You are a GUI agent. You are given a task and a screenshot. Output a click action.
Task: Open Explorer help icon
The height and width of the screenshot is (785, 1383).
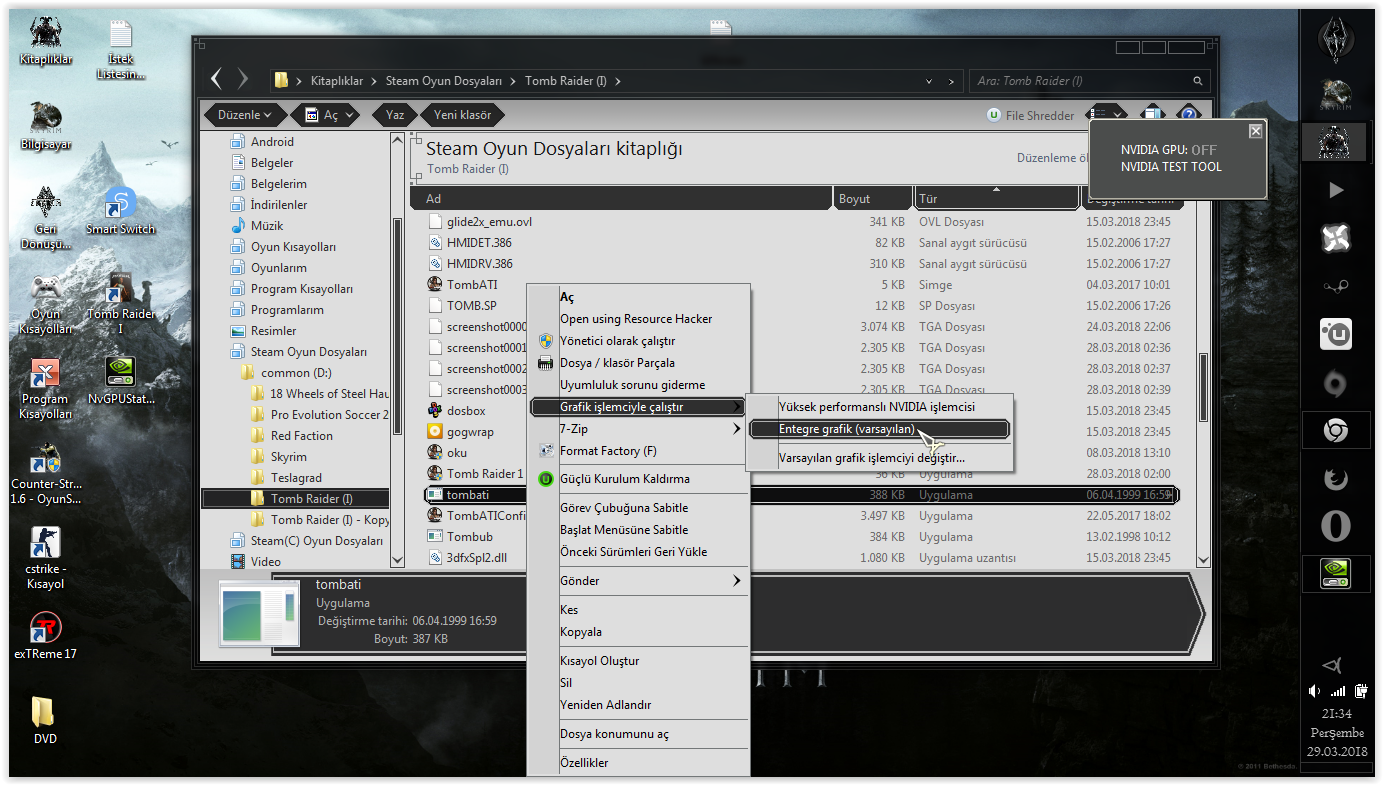tap(1188, 115)
